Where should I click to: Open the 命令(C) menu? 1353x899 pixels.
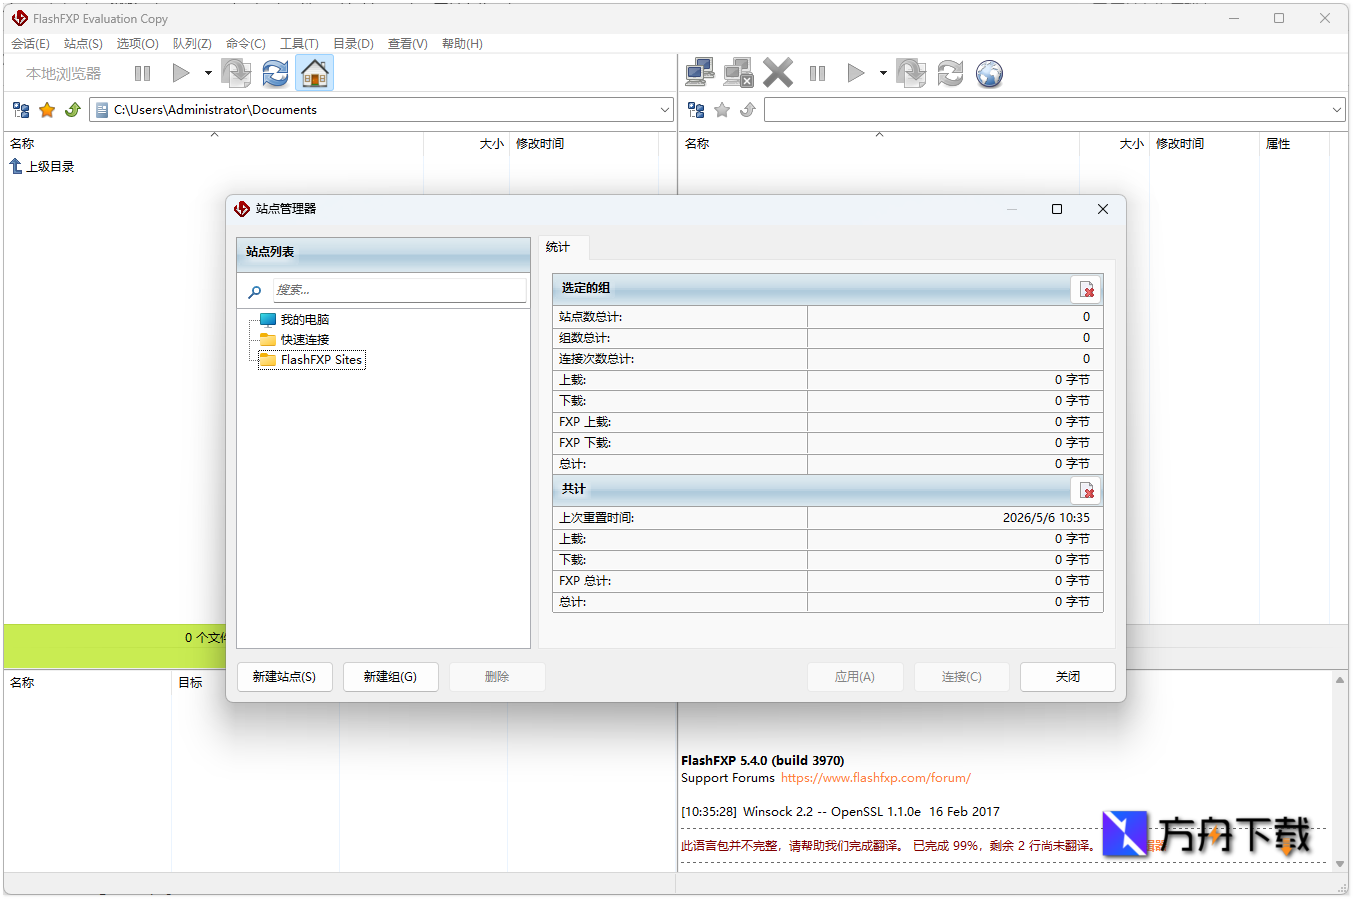point(245,44)
